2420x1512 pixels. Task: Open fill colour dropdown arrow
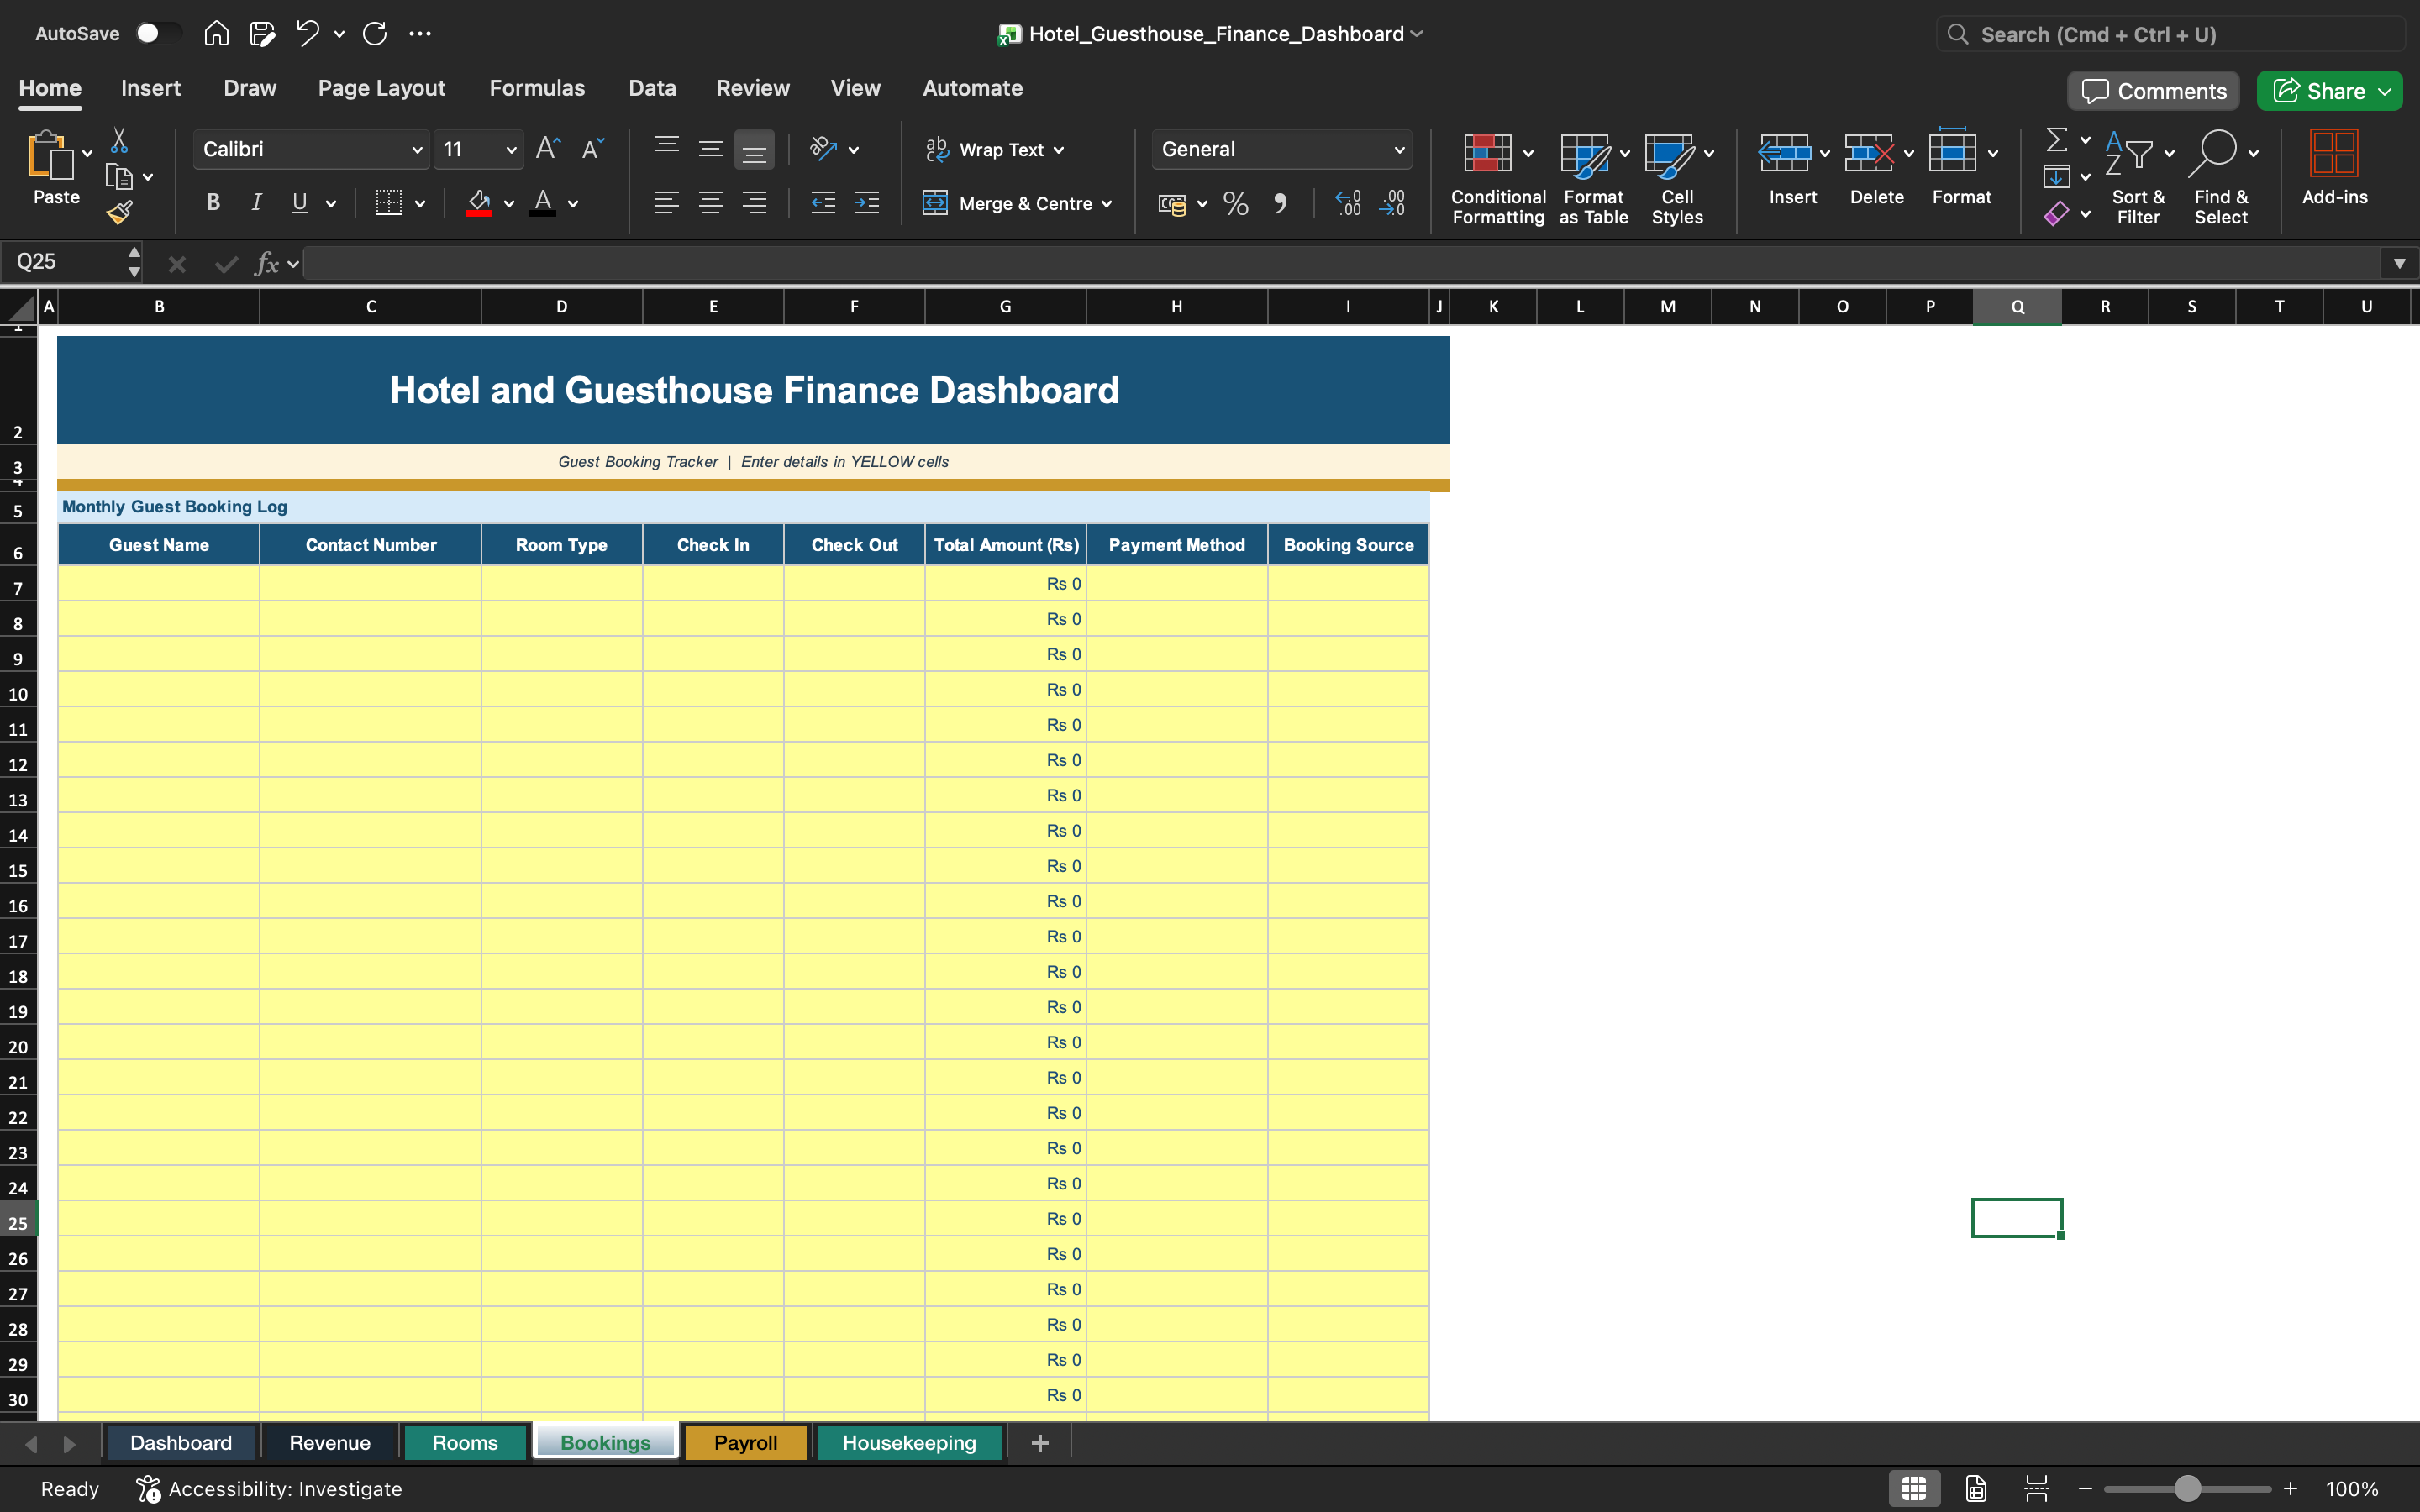tap(509, 204)
